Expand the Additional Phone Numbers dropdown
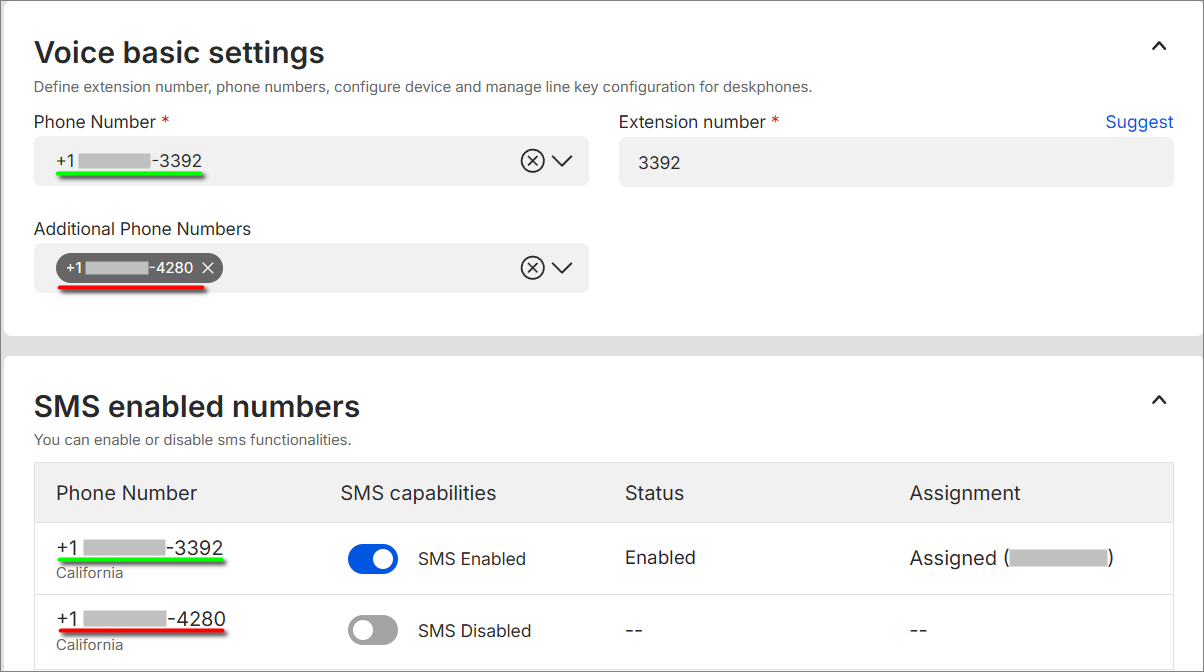Screen dimensions: 1204x672 [x=562, y=268]
